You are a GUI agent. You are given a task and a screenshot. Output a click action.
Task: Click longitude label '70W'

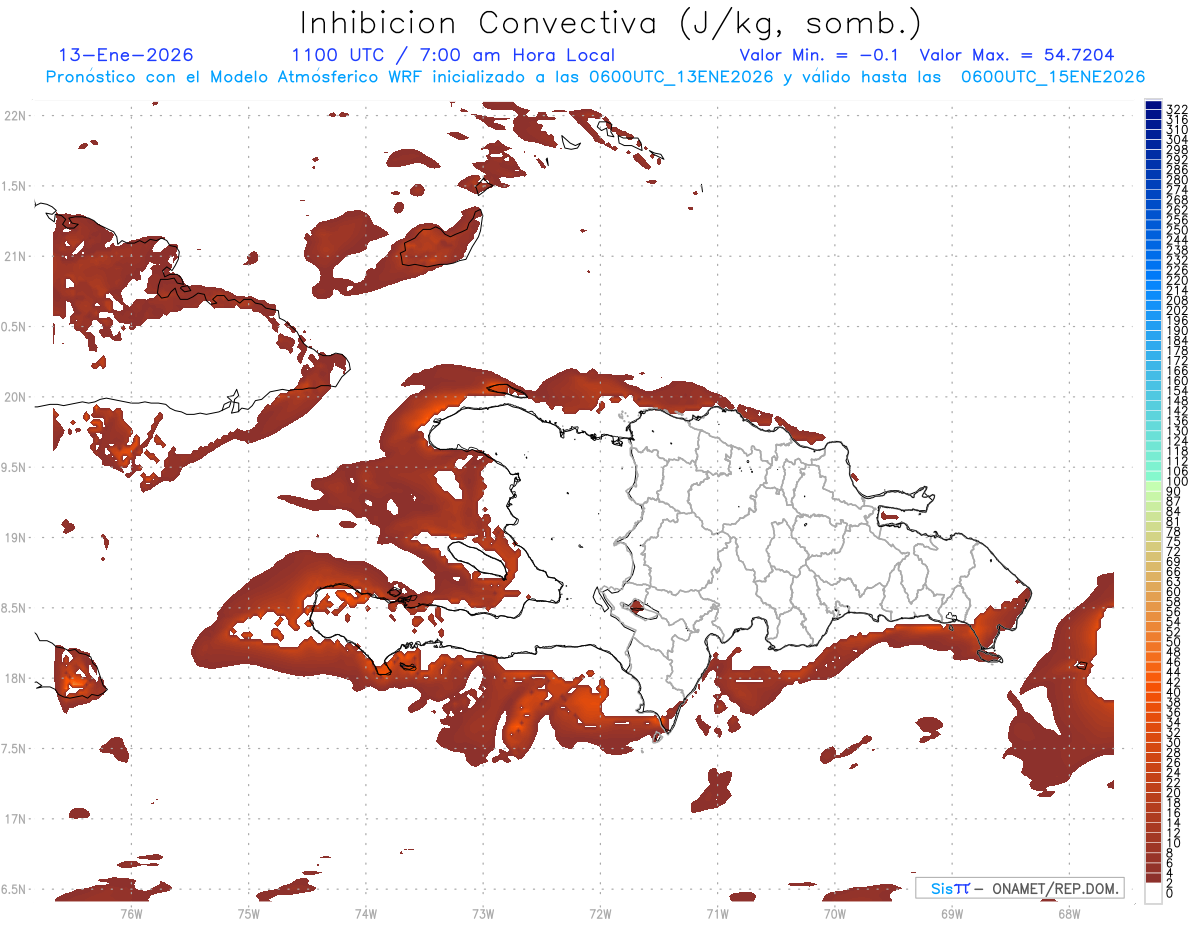[834, 914]
